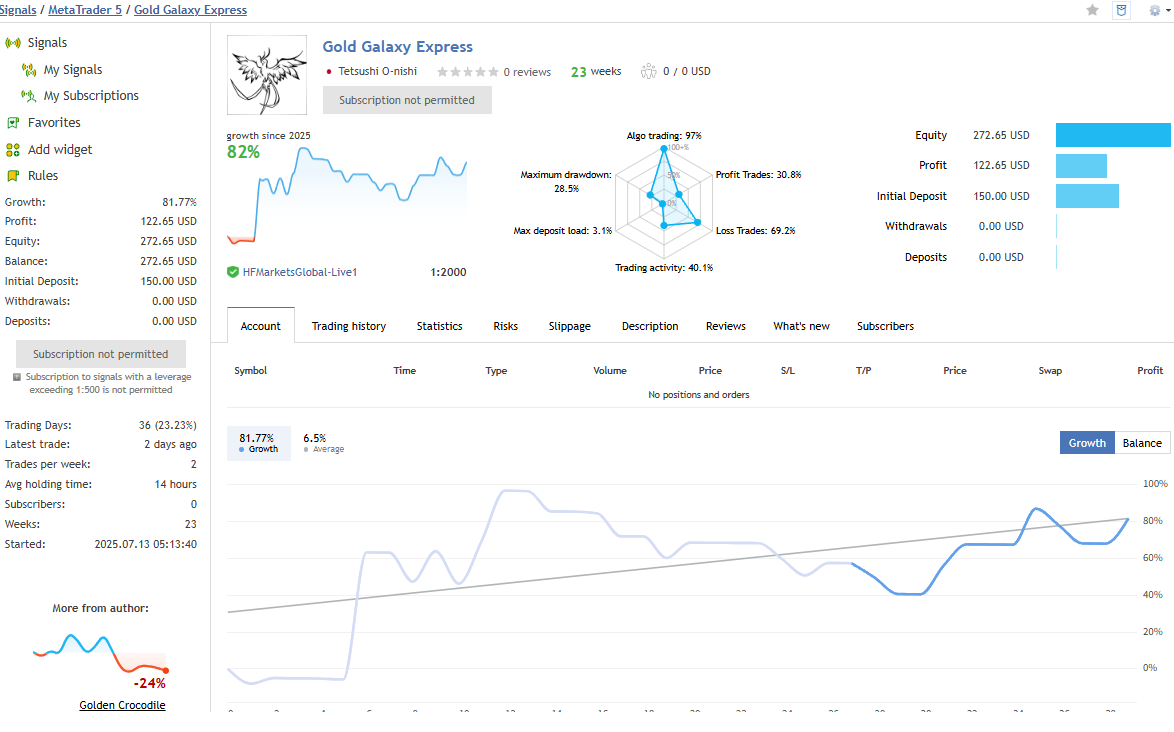Click the gray star favorite icon
This screenshot has width=1174, height=732.
(1092, 10)
